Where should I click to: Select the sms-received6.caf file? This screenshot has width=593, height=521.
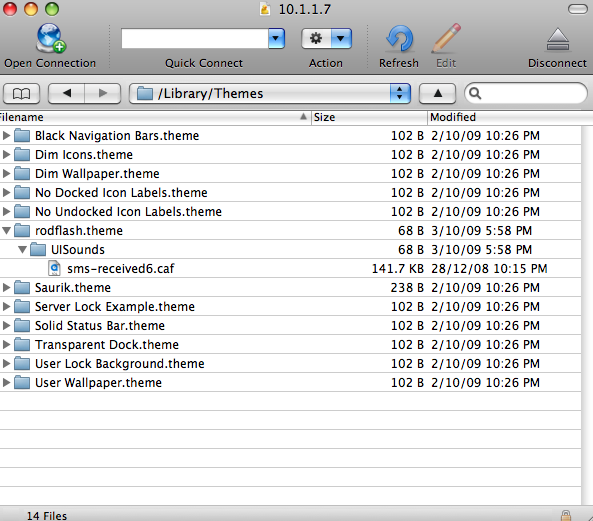coord(290,268)
